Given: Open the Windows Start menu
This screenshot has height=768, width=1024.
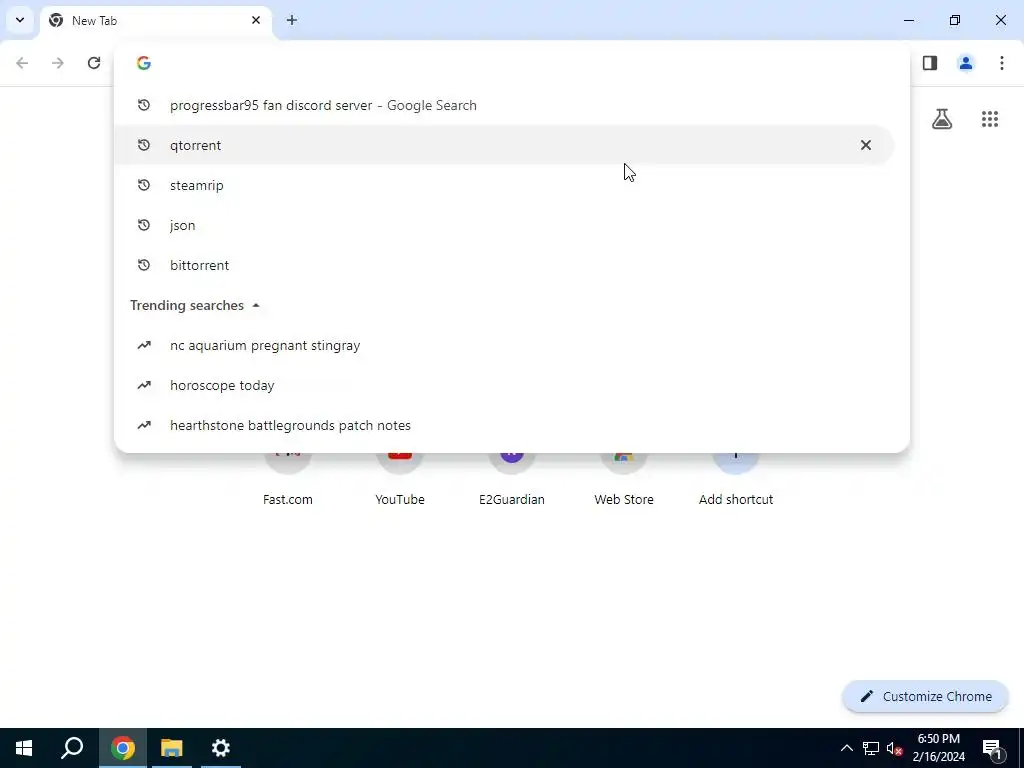Looking at the screenshot, I should (24, 748).
